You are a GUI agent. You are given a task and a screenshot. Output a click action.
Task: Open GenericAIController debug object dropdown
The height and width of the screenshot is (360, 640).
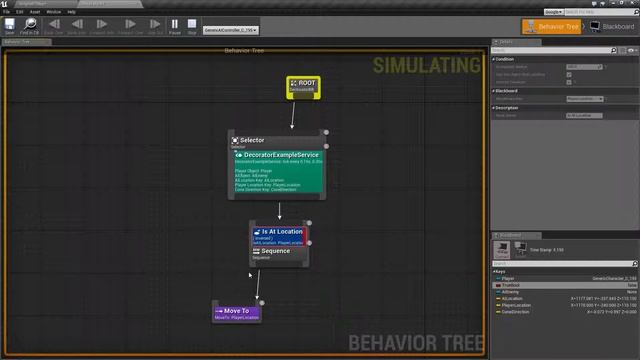231,30
